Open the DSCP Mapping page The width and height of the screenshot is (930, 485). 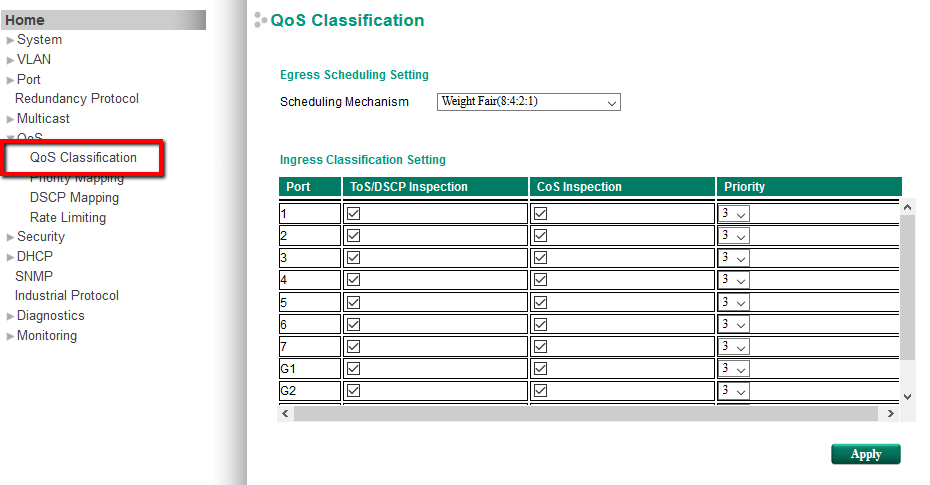click(74, 198)
